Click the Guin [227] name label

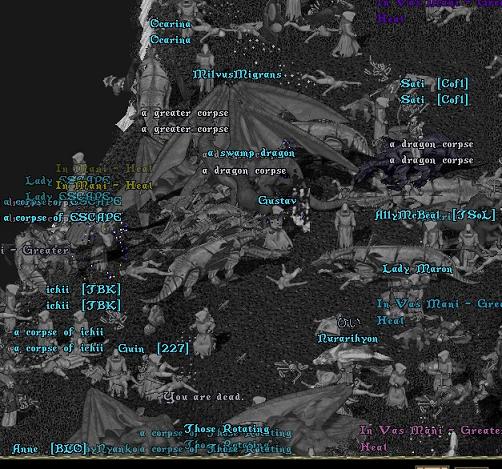click(x=153, y=349)
